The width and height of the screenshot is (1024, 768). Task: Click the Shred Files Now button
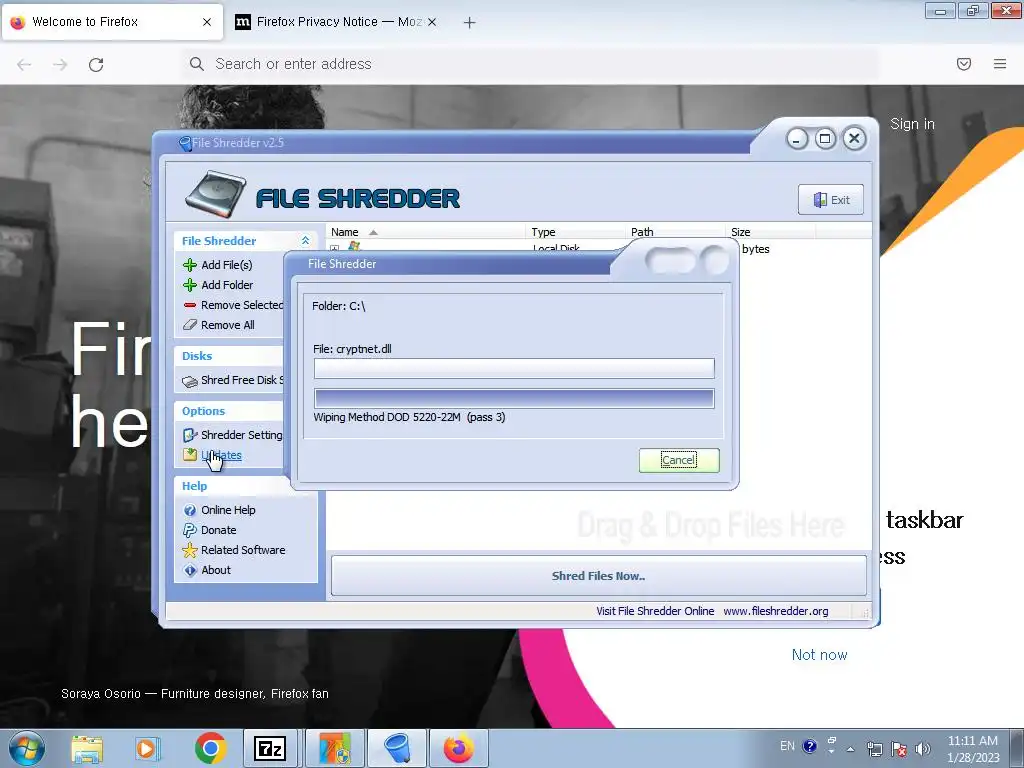(598, 576)
